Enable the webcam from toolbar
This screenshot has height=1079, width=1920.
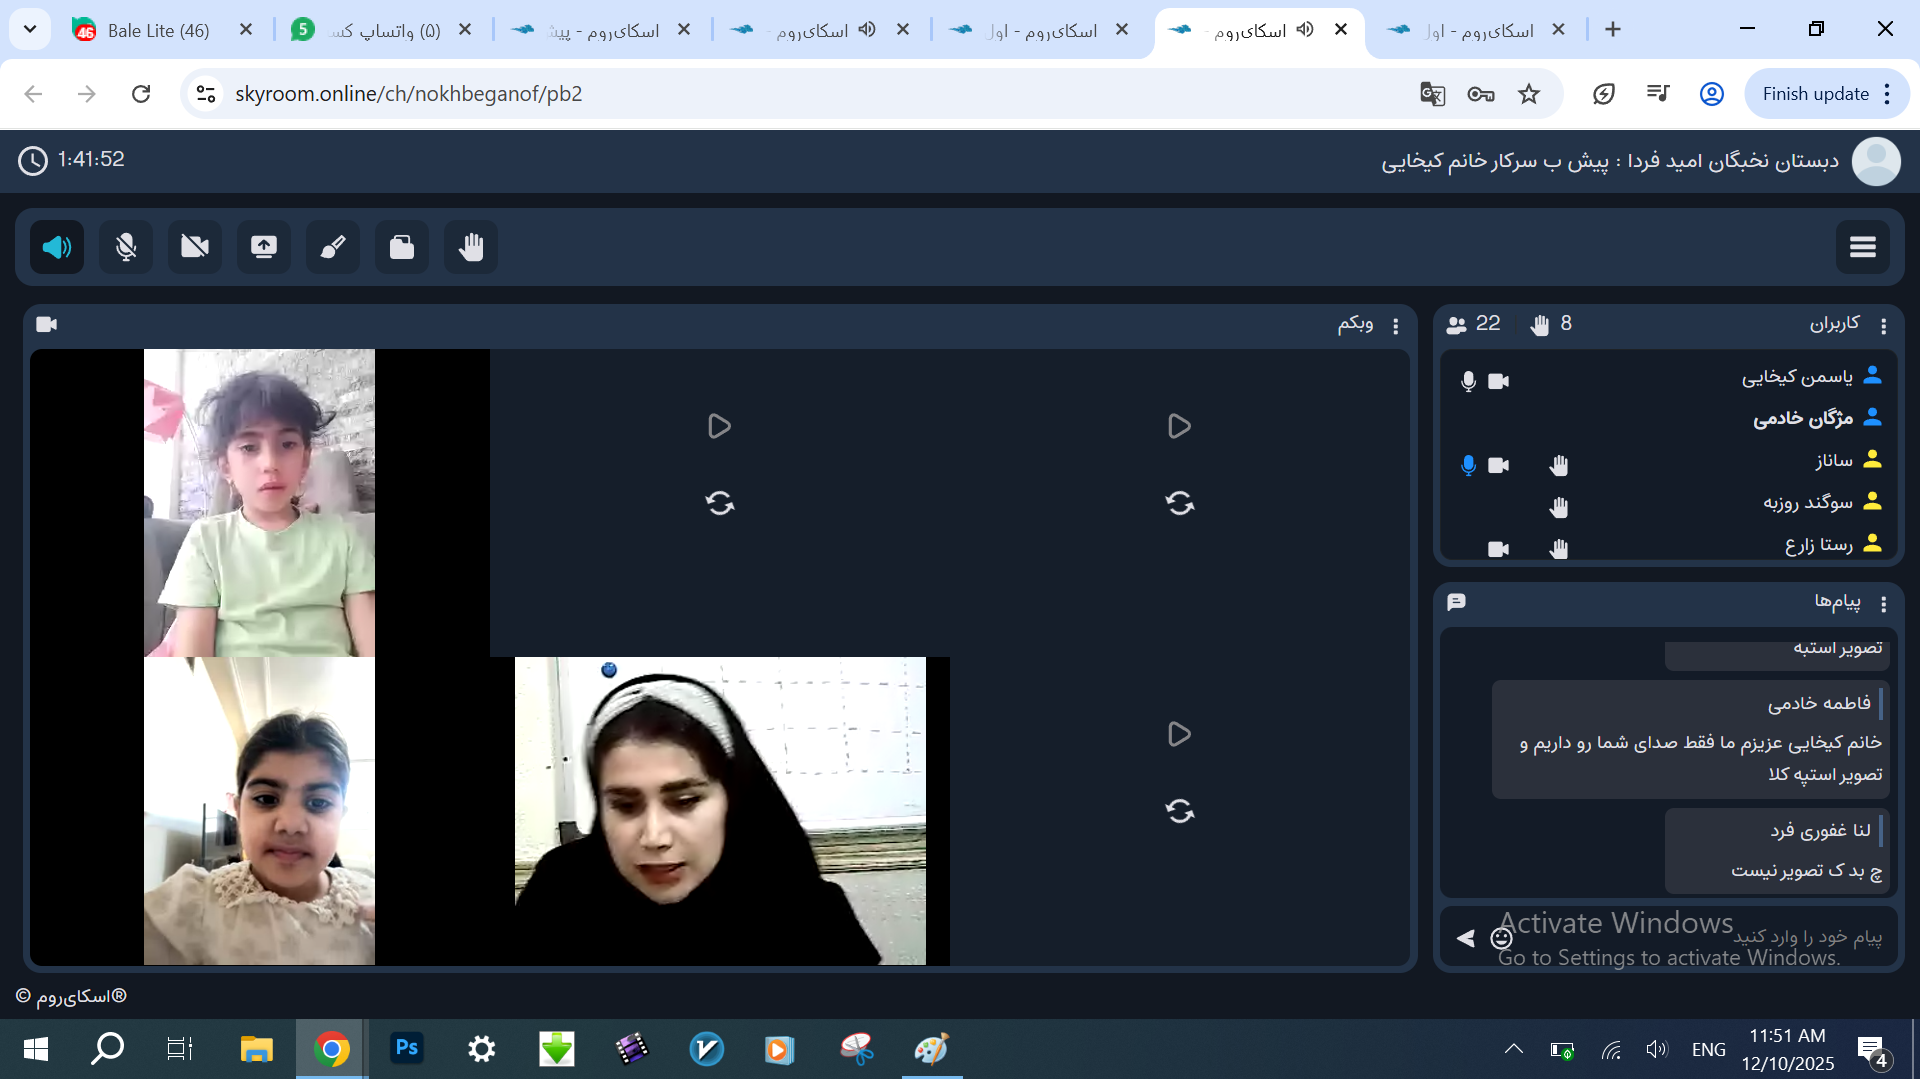point(195,247)
